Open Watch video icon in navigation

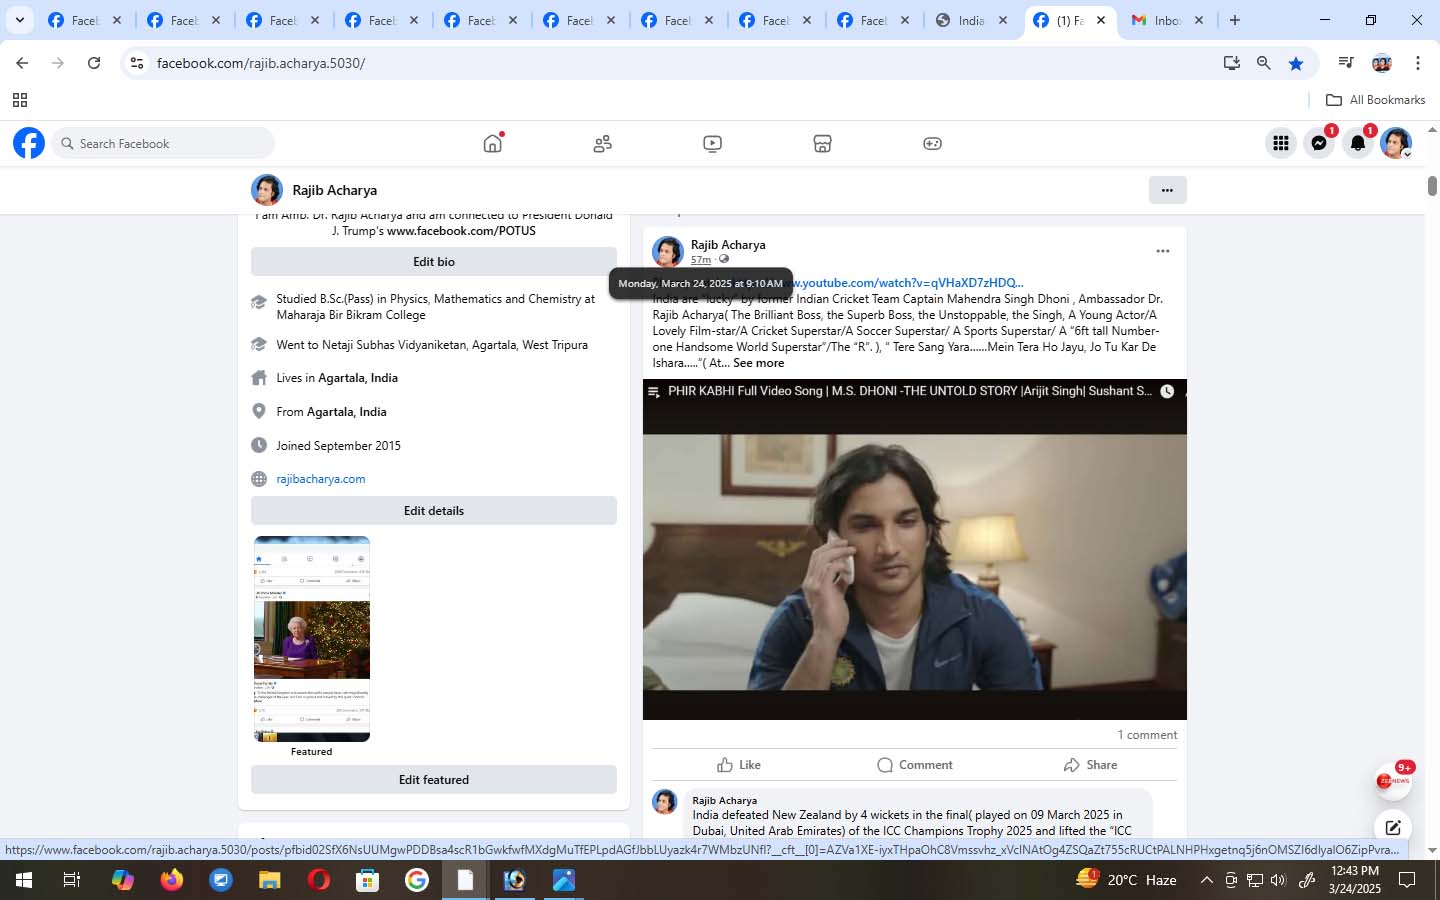[x=712, y=144]
